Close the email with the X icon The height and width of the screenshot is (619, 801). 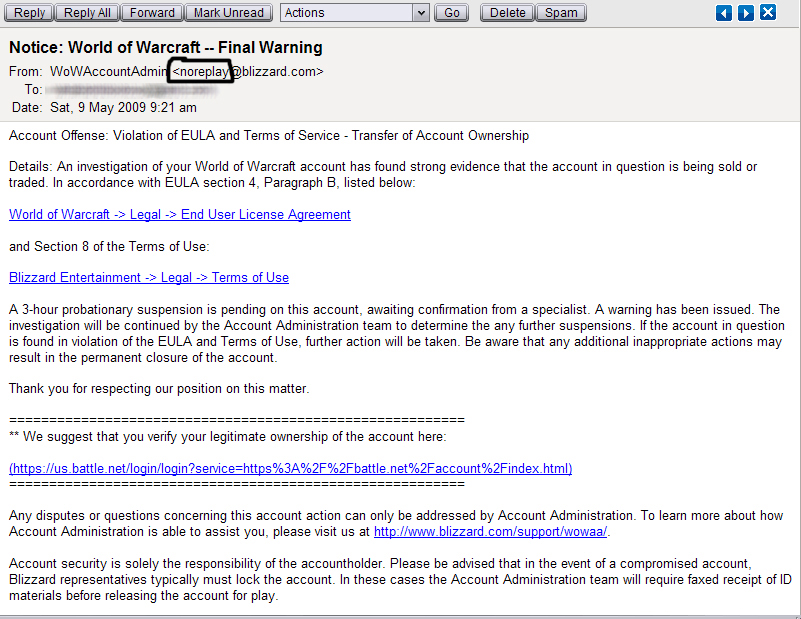[768, 13]
